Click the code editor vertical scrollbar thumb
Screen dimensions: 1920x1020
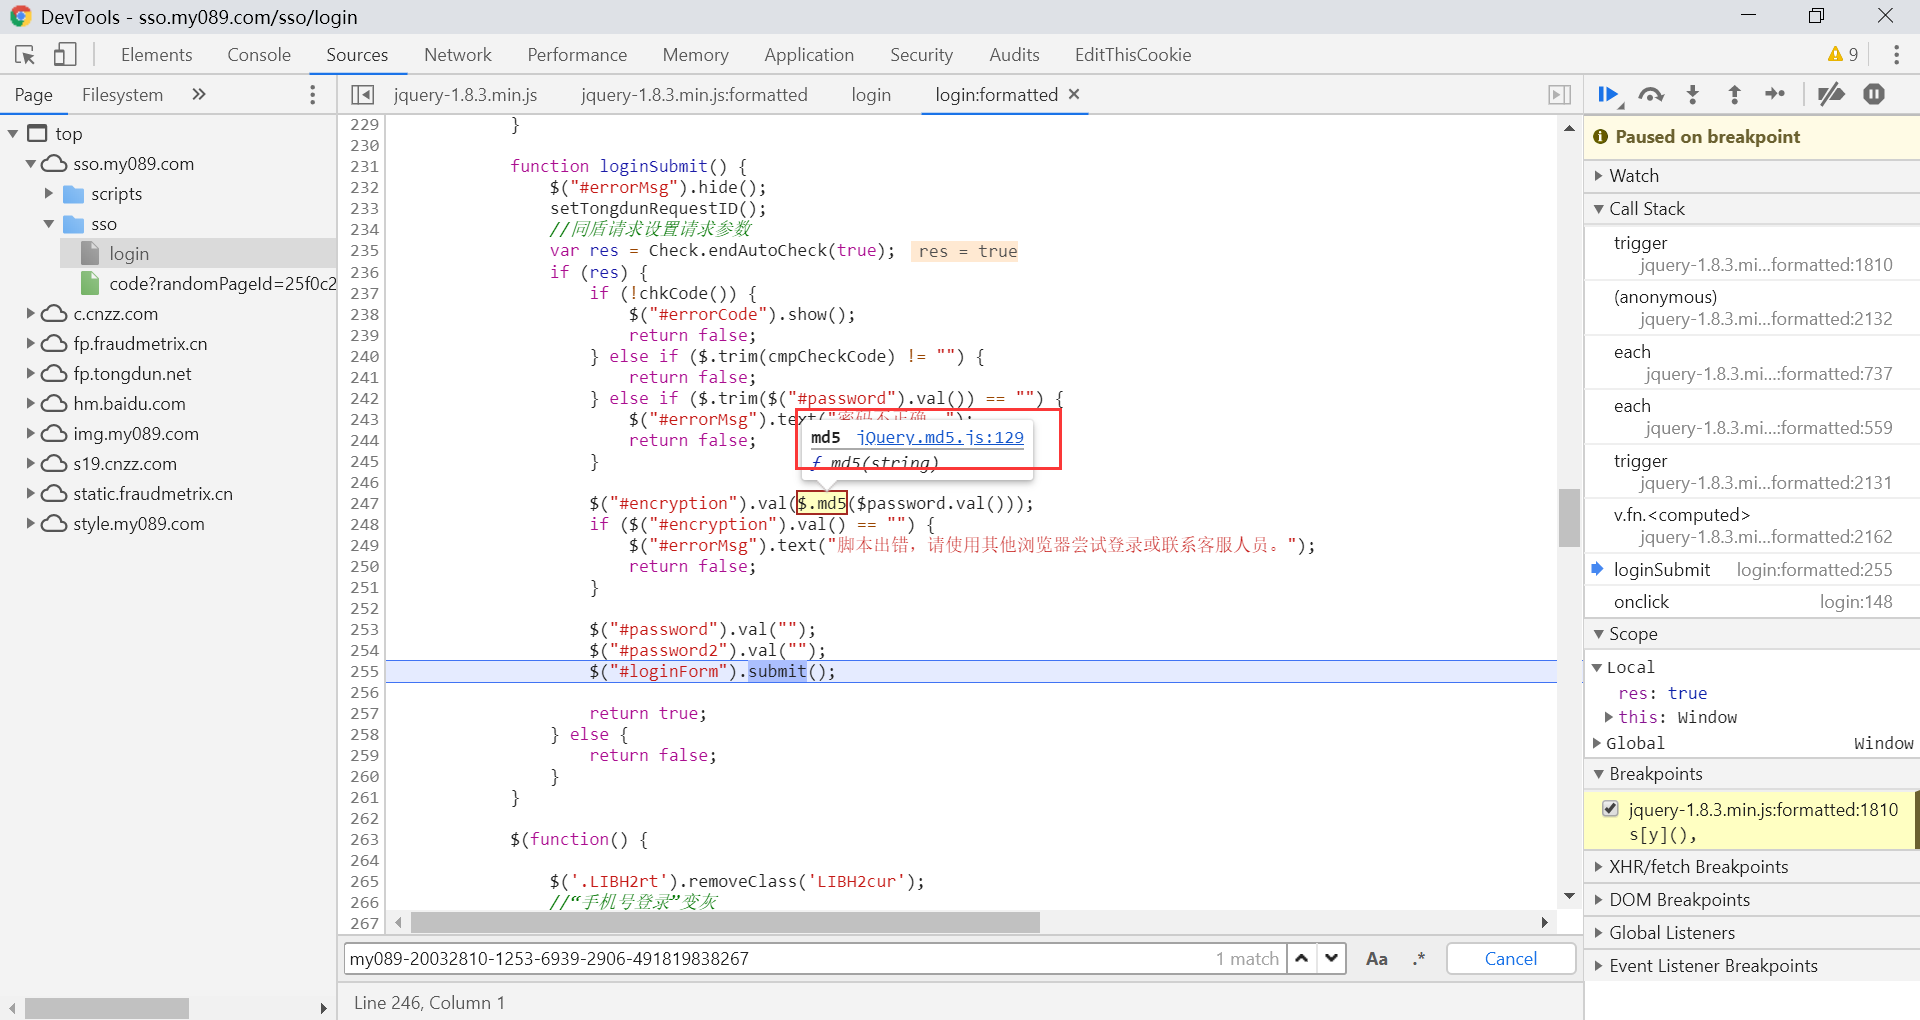(x=1569, y=517)
